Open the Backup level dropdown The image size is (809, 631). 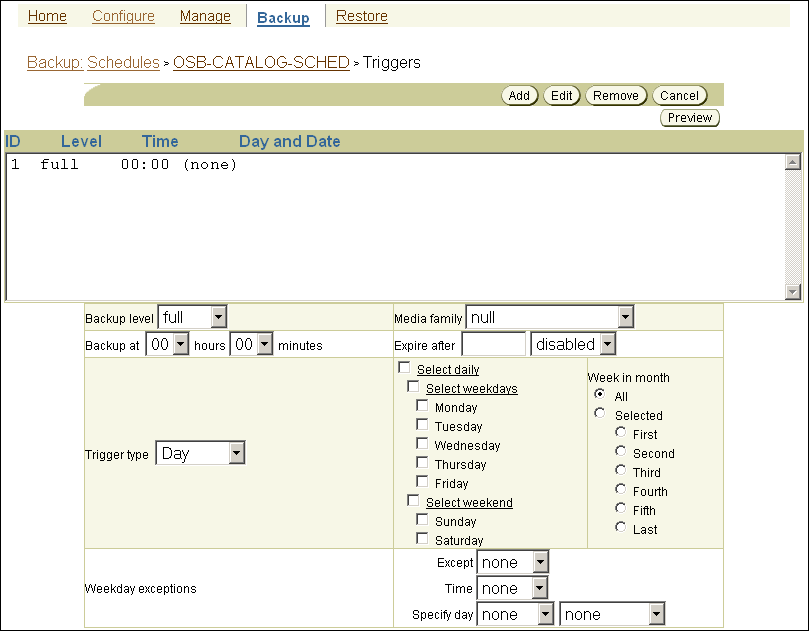(x=192, y=317)
